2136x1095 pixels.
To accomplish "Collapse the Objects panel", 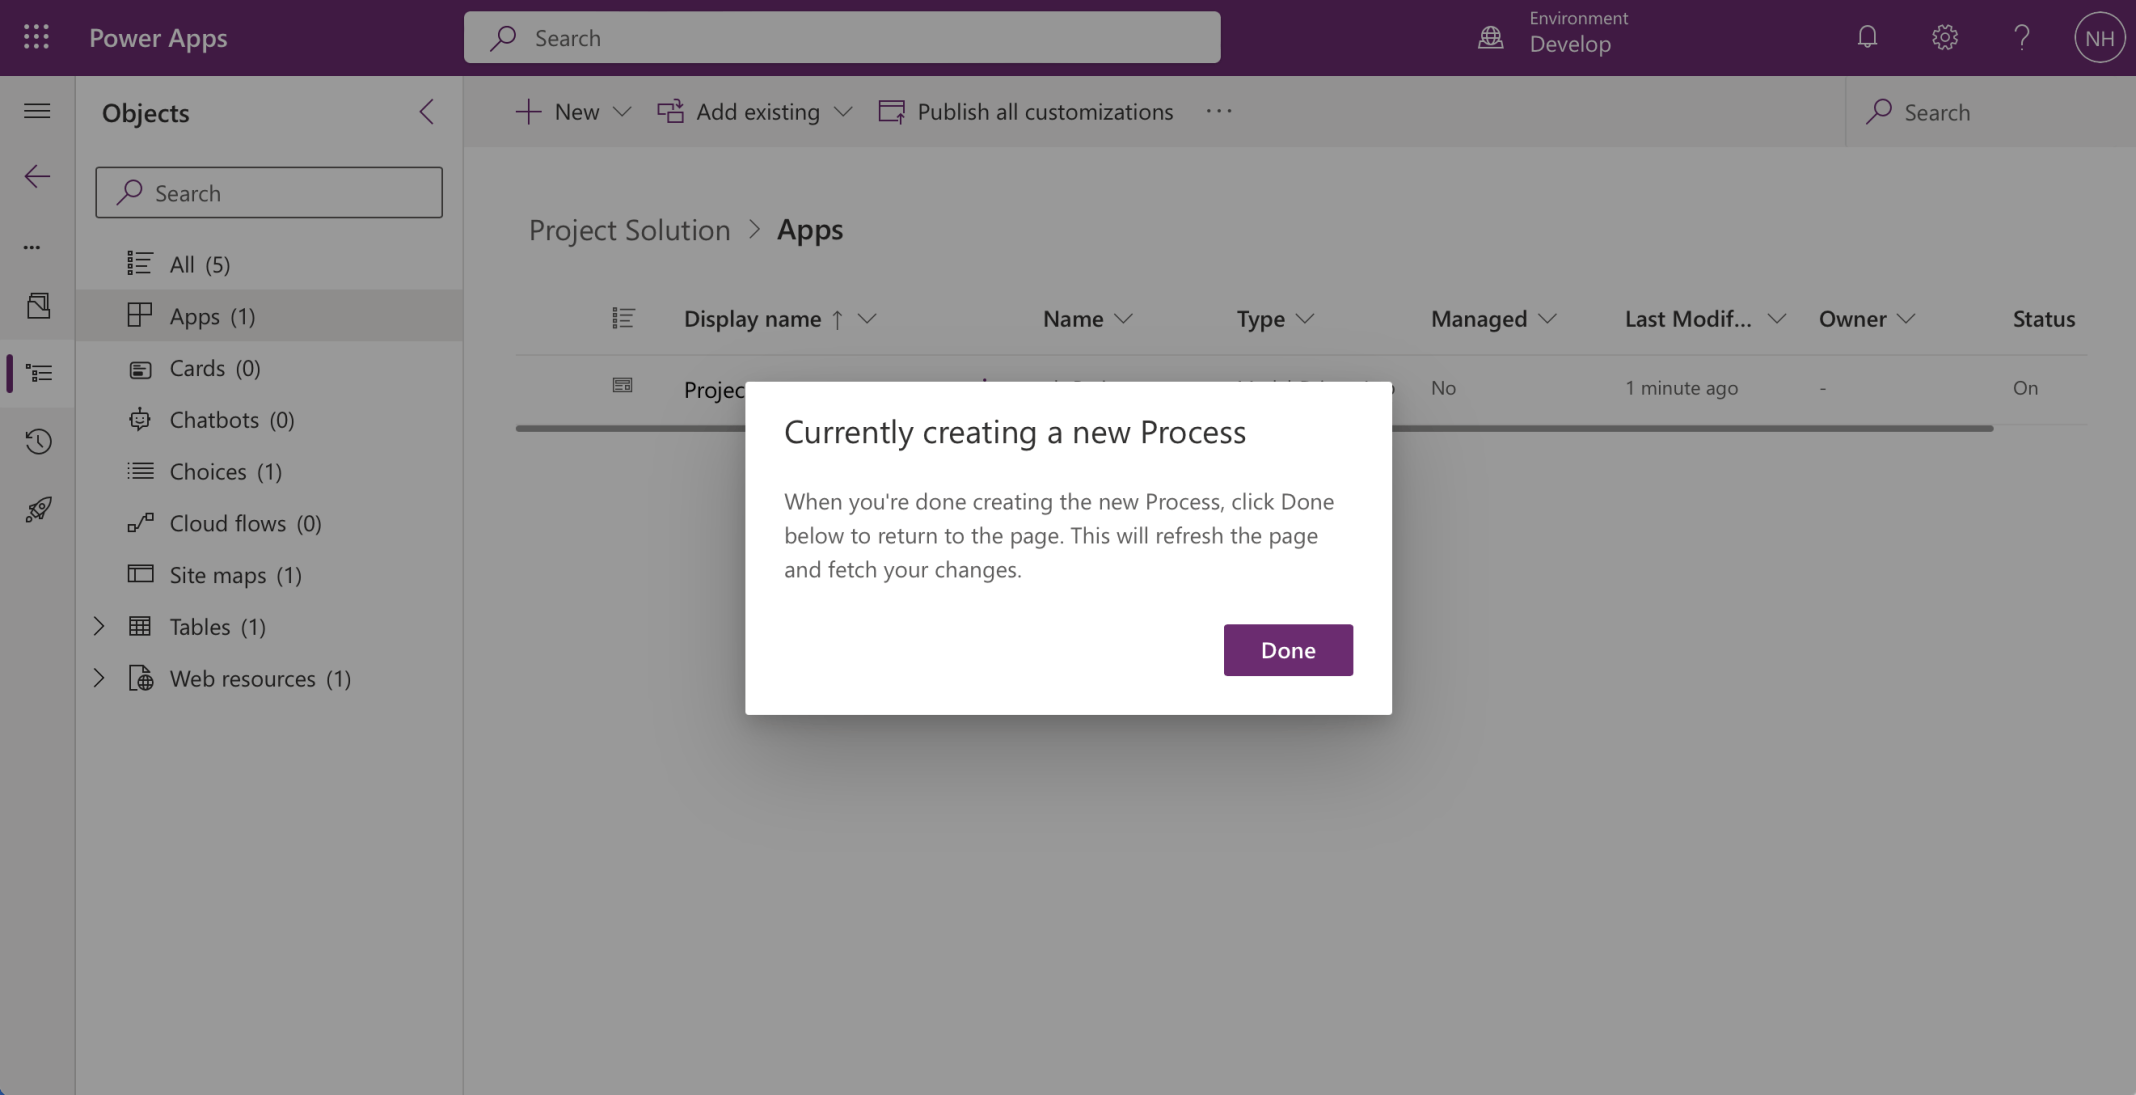I will point(426,112).
